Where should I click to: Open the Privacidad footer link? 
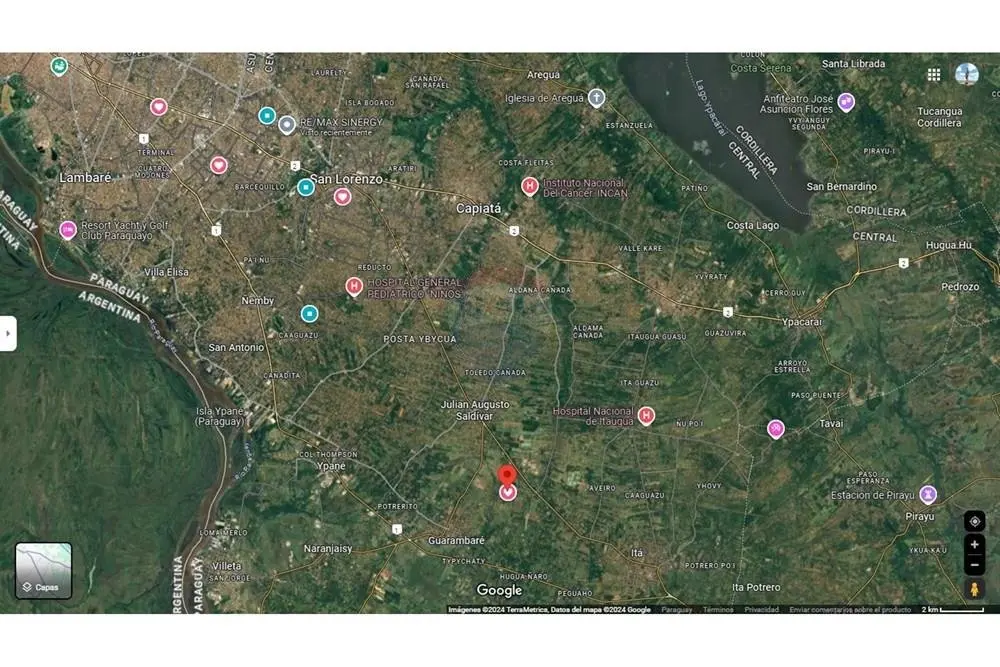761,610
